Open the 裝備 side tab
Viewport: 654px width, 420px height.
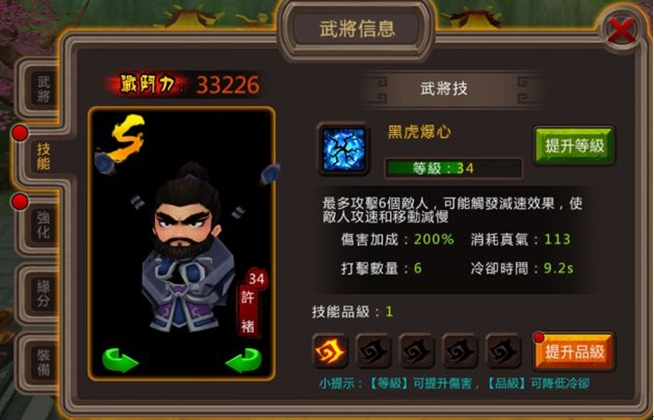coord(43,362)
